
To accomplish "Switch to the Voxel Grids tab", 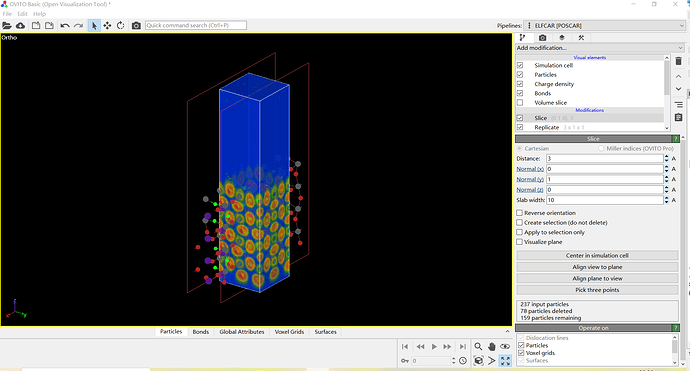I will tap(289, 332).
